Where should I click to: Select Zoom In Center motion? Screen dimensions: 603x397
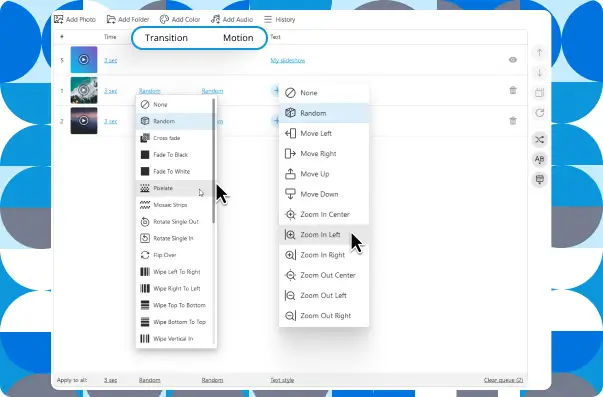point(324,214)
